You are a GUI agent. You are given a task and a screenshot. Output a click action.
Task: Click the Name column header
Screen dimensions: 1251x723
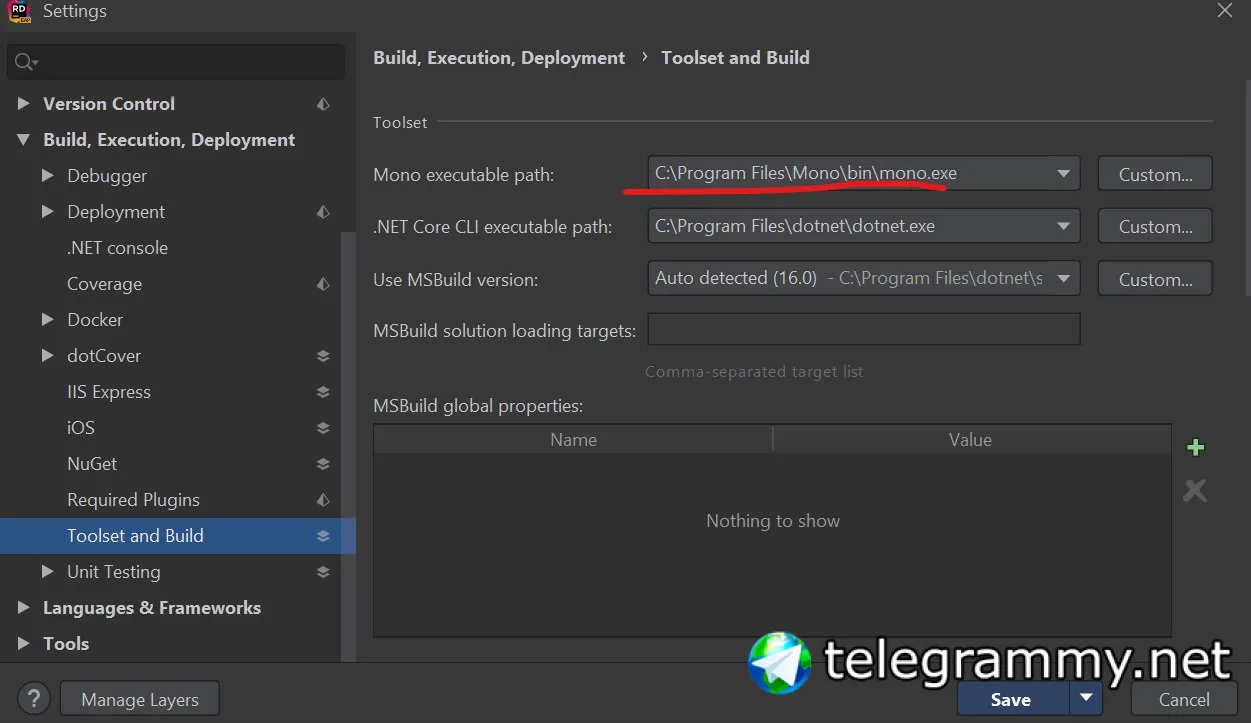(573, 439)
